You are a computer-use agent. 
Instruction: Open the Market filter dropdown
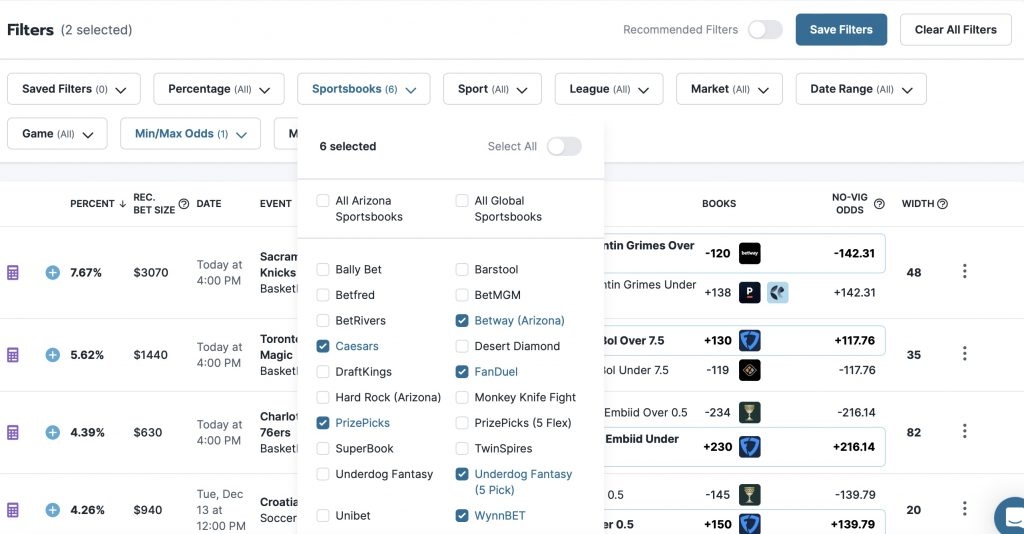point(729,89)
